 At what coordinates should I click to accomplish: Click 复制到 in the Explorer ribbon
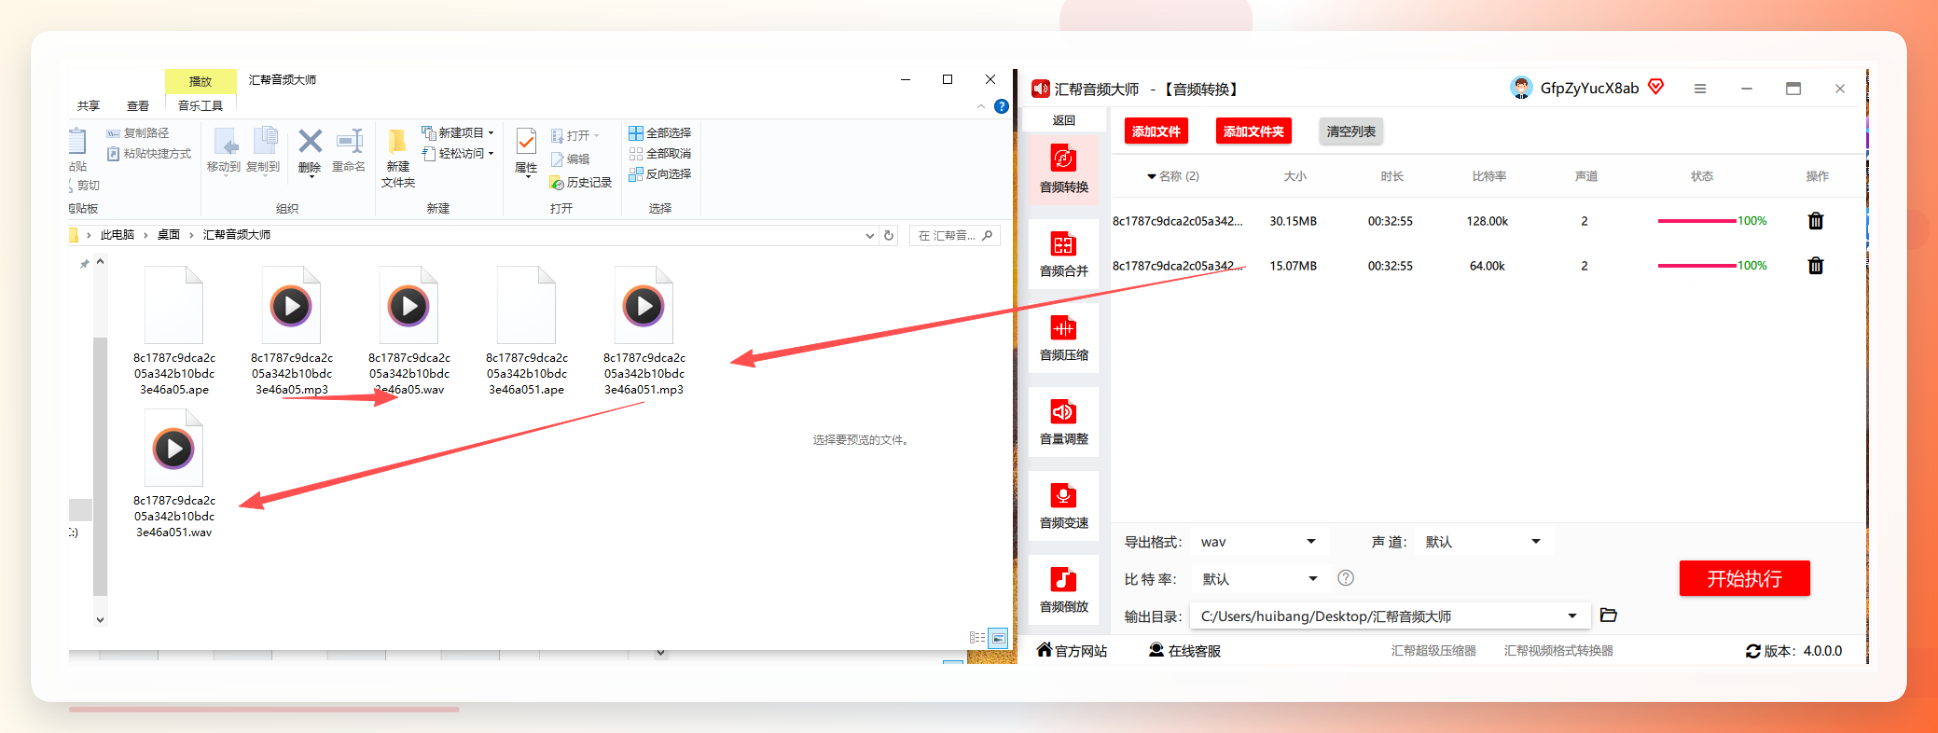263,152
